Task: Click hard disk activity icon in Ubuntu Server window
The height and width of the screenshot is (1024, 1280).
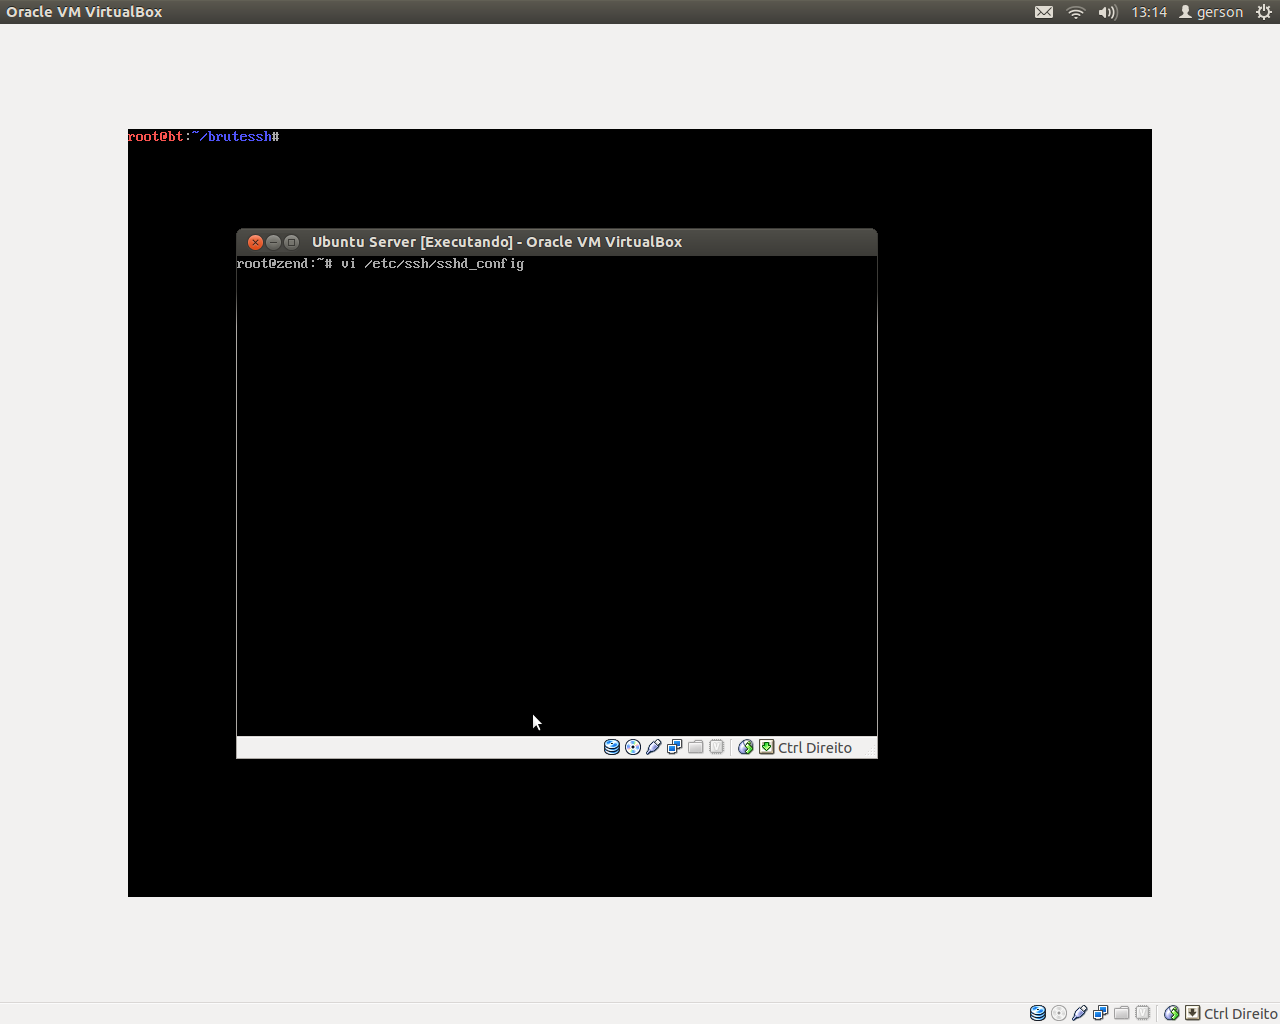Action: click(612, 747)
